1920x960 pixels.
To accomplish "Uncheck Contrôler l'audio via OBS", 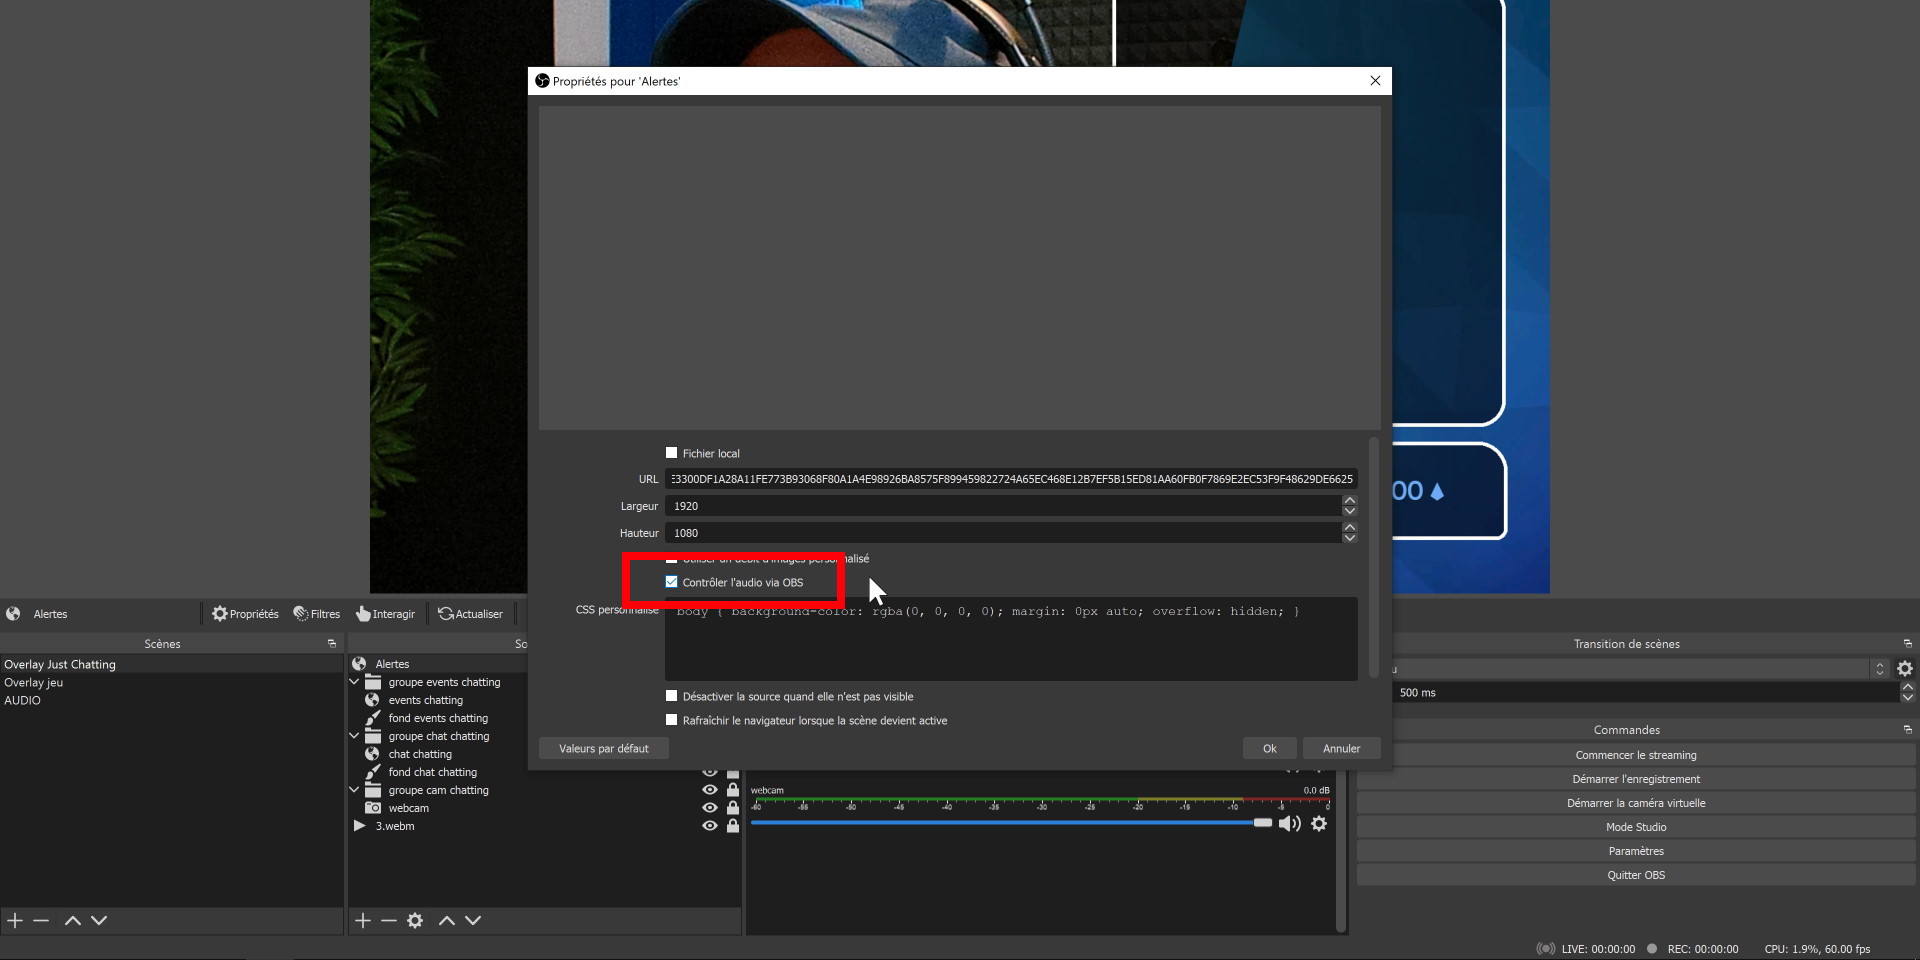I will (672, 582).
